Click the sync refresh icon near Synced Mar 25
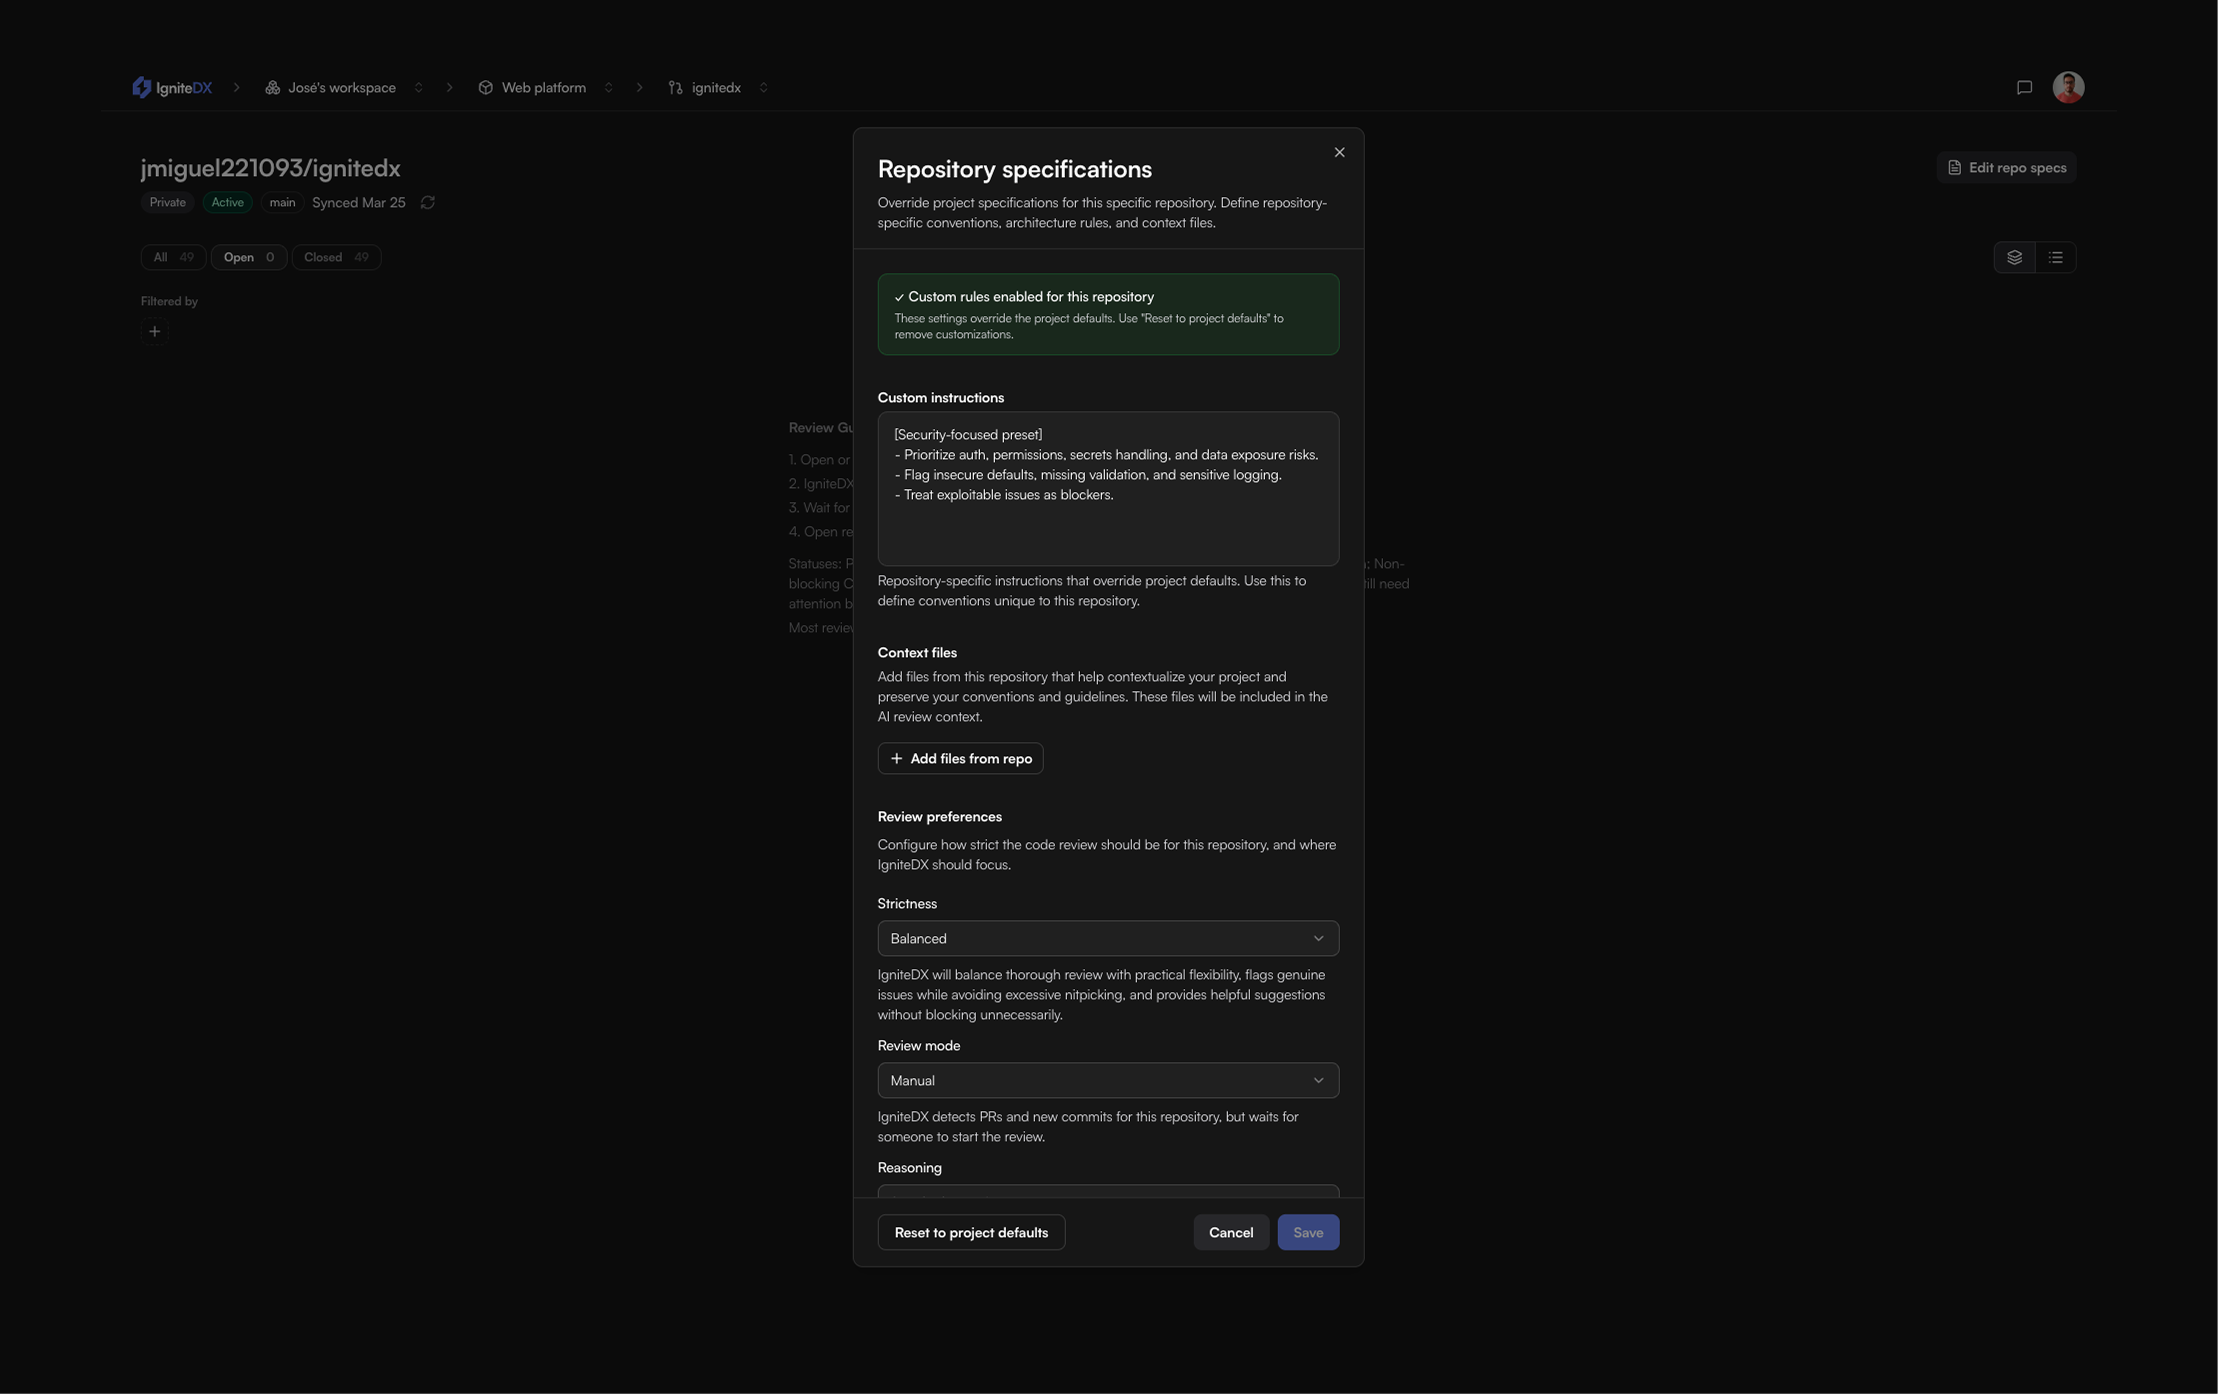 pos(428,203)
